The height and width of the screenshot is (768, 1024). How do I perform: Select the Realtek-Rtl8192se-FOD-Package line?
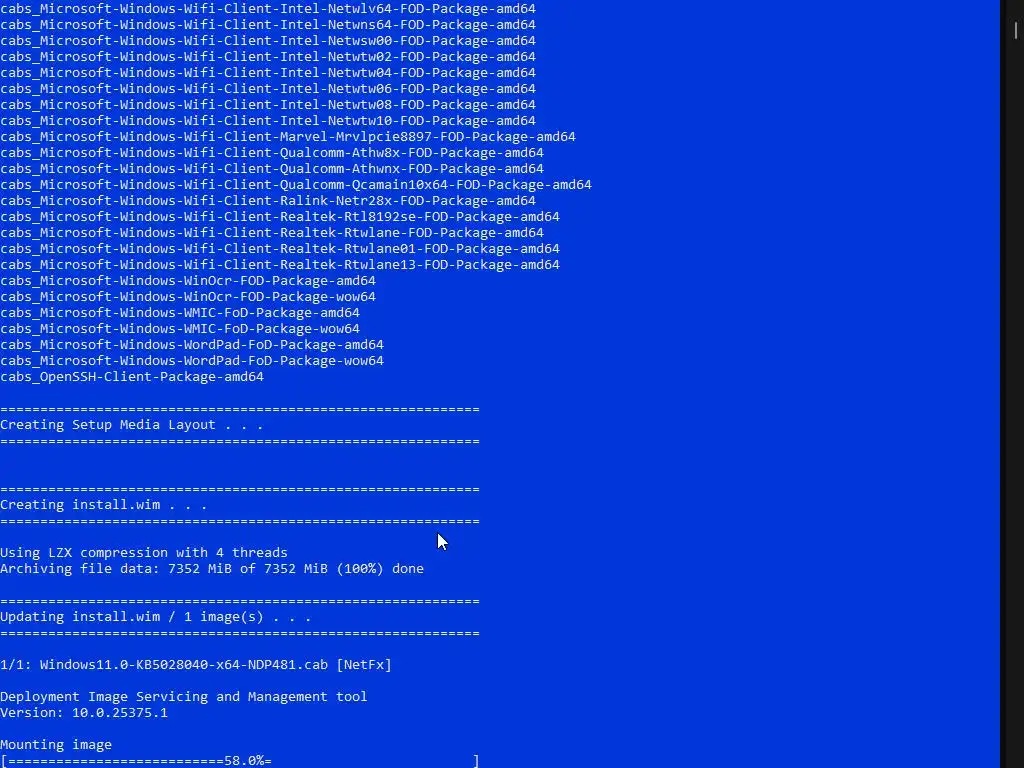pos(280,217)
